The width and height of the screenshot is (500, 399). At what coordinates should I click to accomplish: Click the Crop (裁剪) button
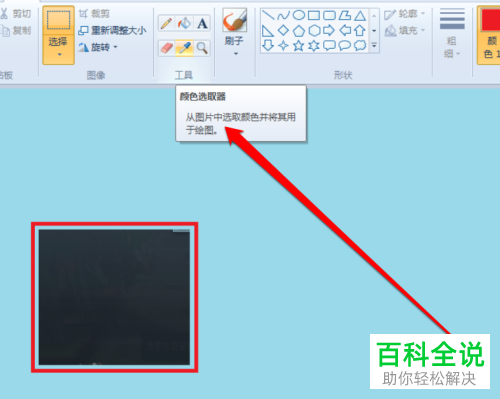click(x=94, y=14)
